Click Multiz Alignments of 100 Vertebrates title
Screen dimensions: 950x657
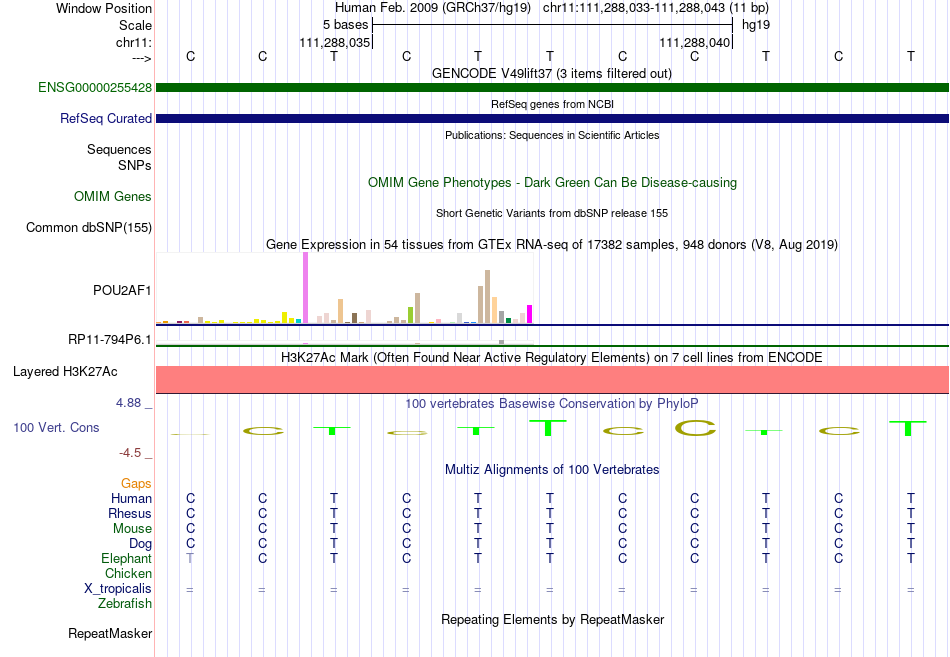[552, 469]
